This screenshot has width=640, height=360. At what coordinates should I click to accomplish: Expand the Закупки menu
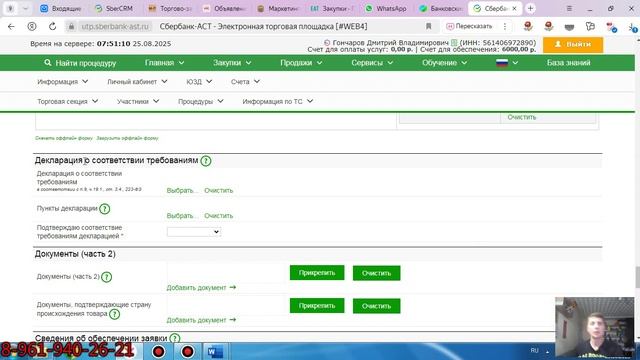(x=232, y=63)
